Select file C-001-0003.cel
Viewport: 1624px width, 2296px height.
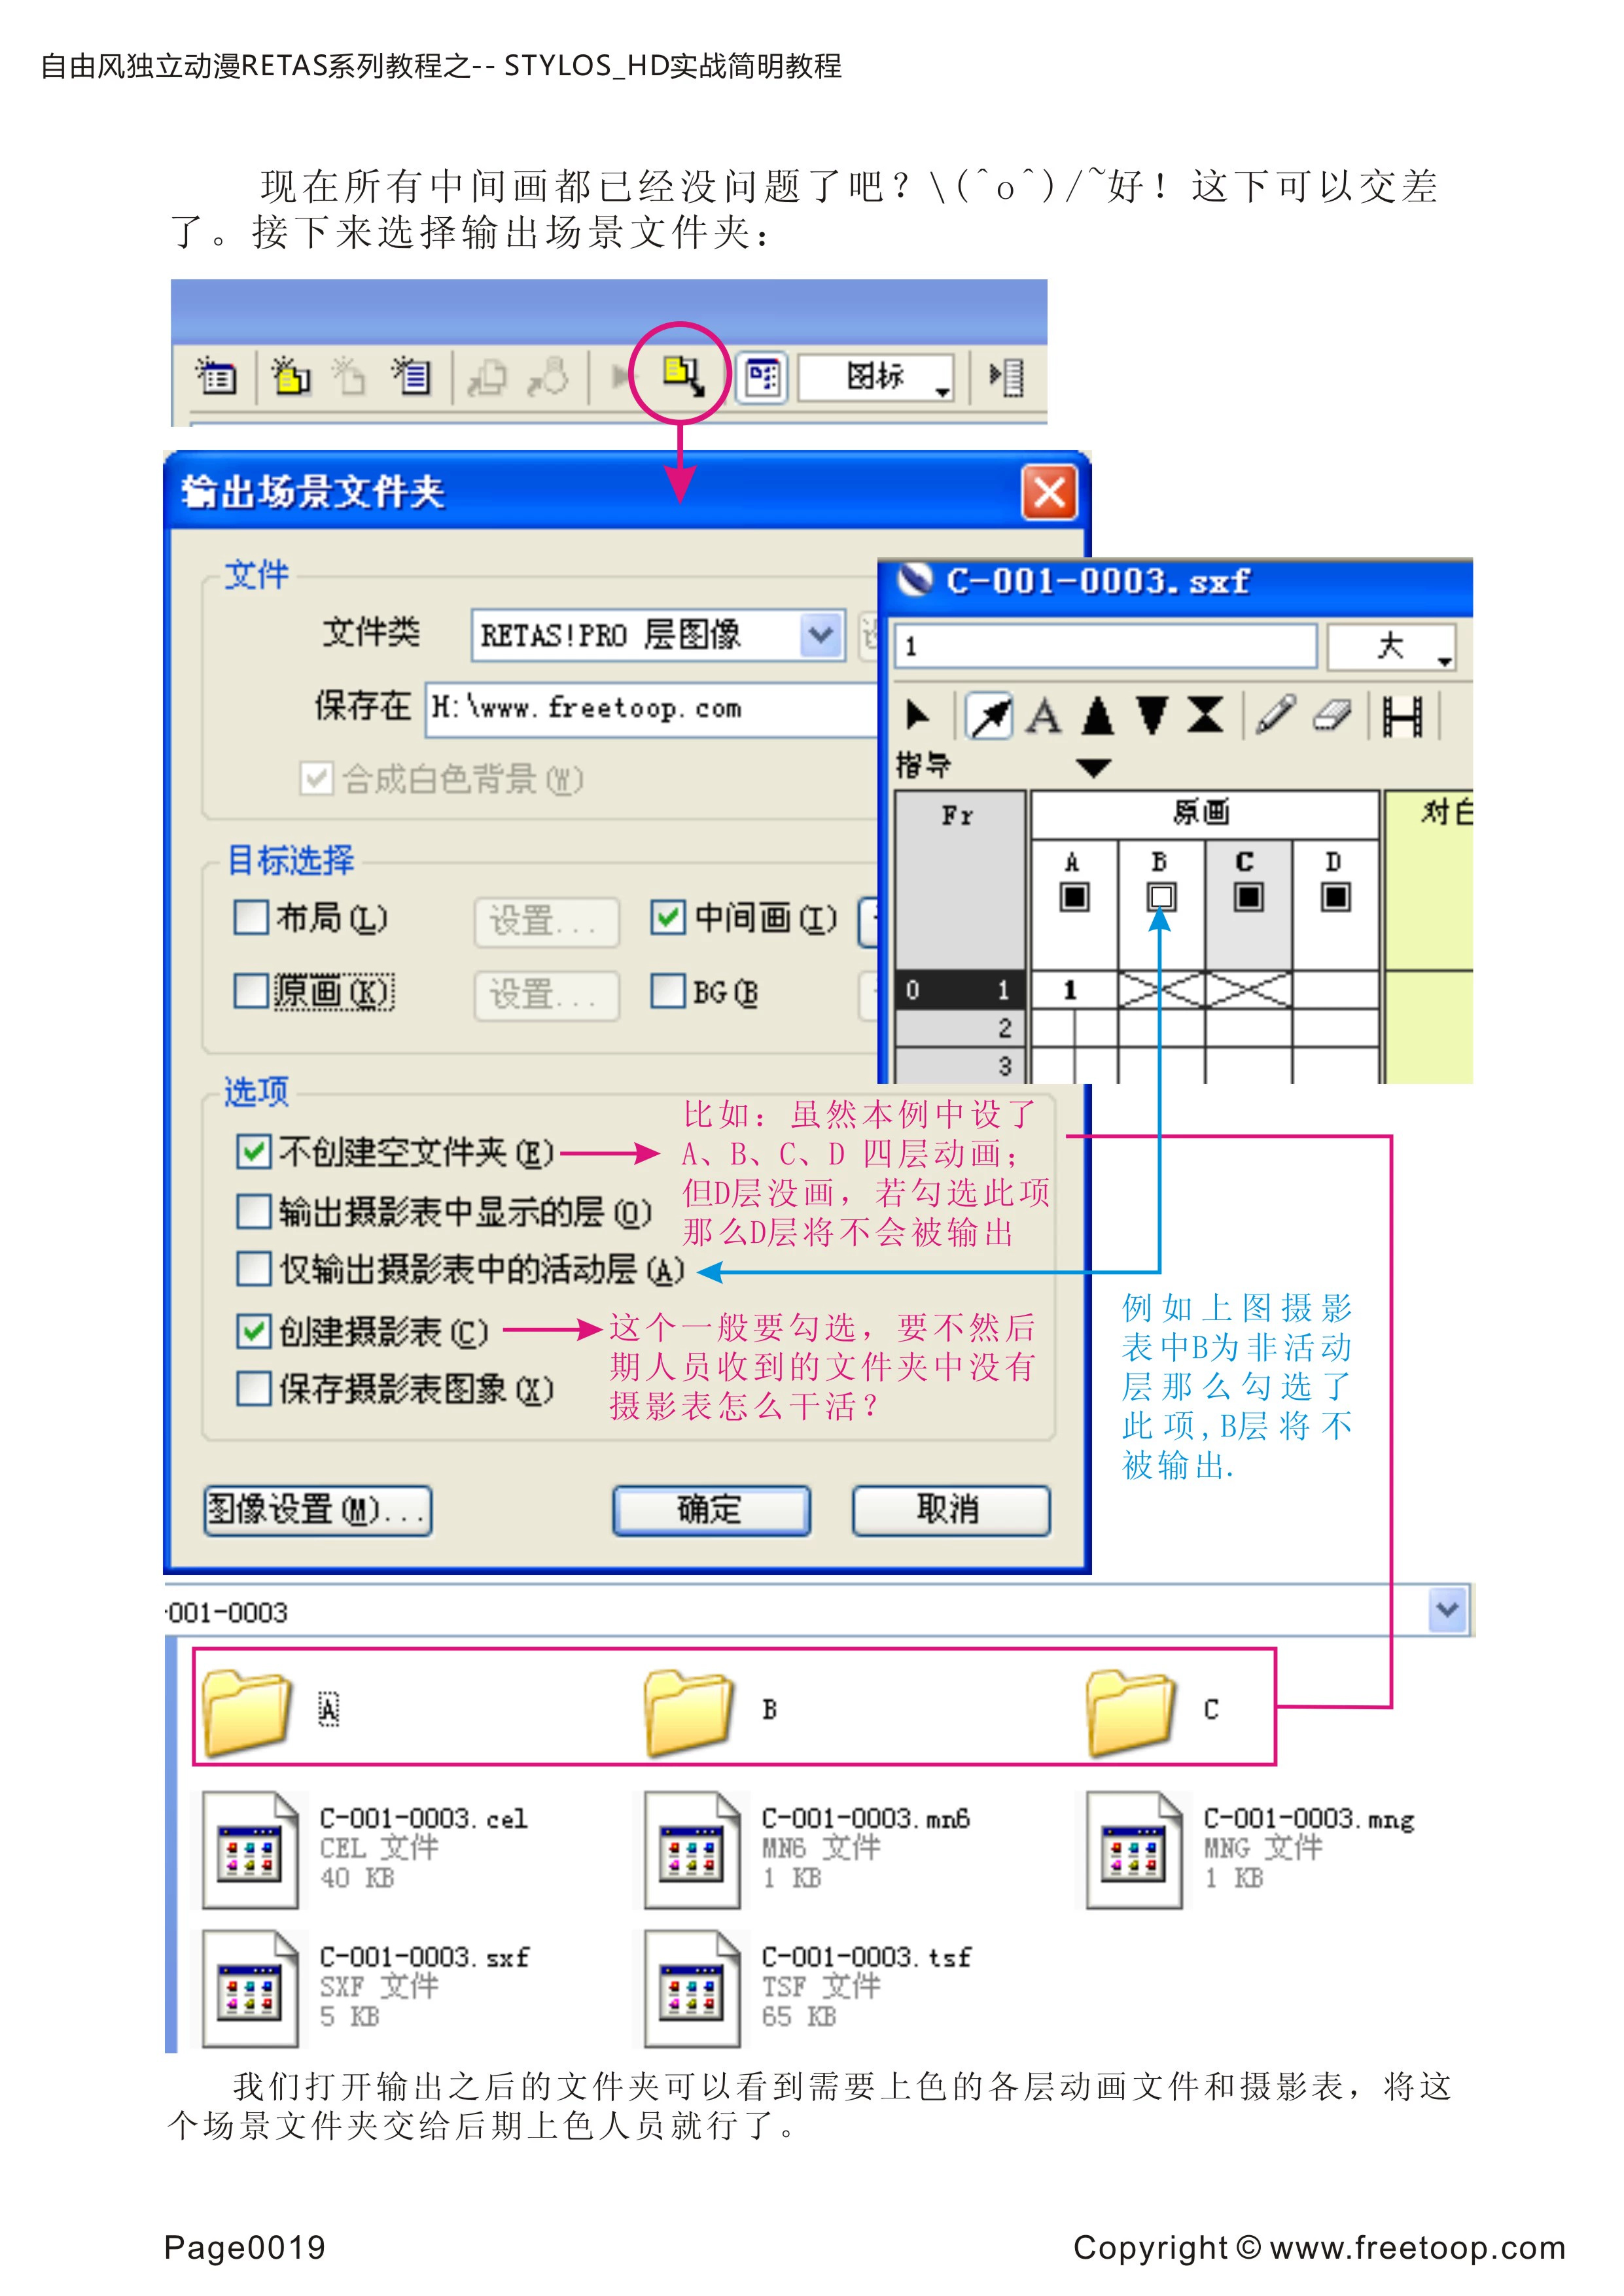coord(365,1850)
